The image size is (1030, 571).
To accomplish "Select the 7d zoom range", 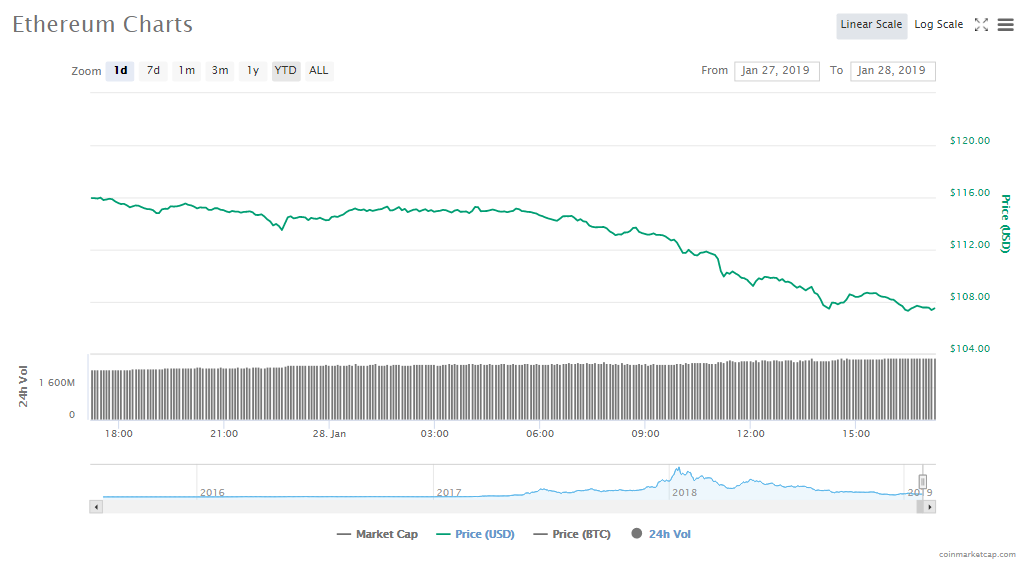I will pos(153,71).
